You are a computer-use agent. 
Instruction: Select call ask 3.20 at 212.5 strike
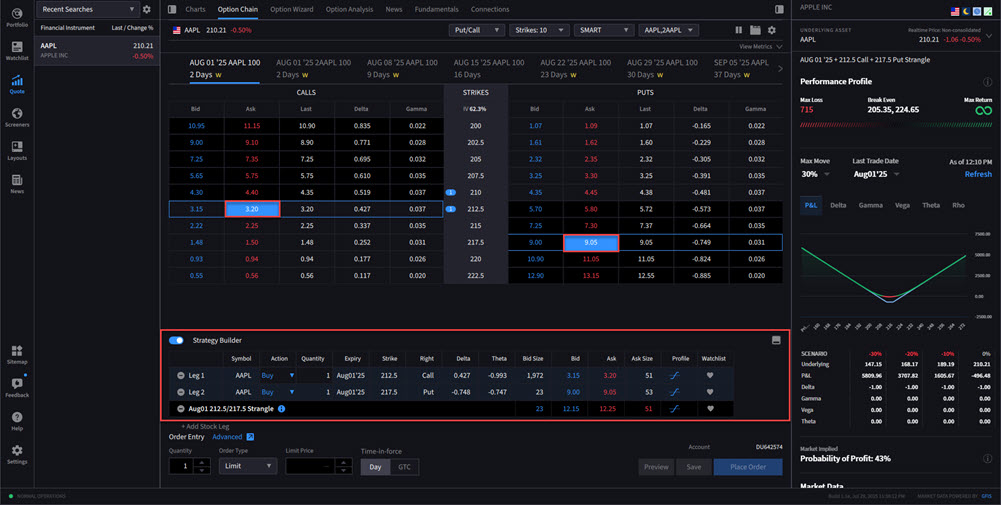point(252,209)
